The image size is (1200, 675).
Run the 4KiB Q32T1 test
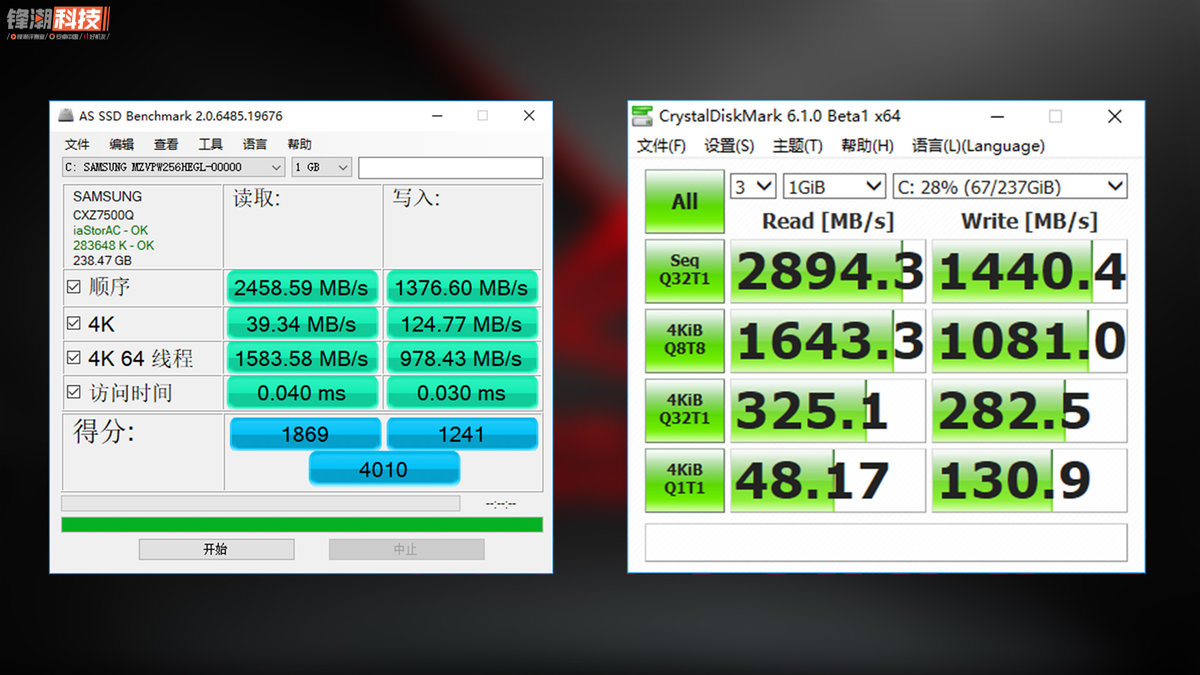[x=685, y=410]
